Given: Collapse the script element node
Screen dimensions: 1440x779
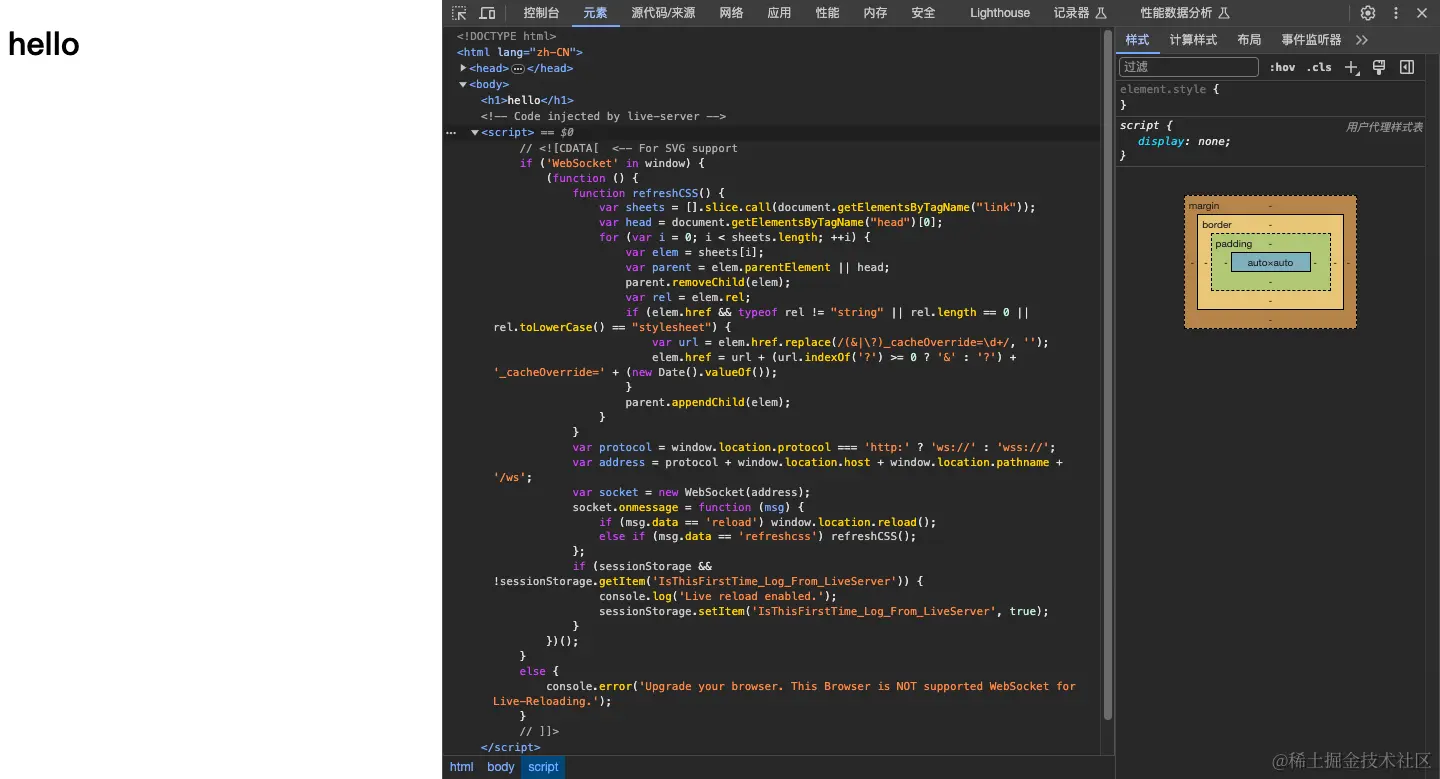Looking at the screenshot, I should tap(475, 132).
